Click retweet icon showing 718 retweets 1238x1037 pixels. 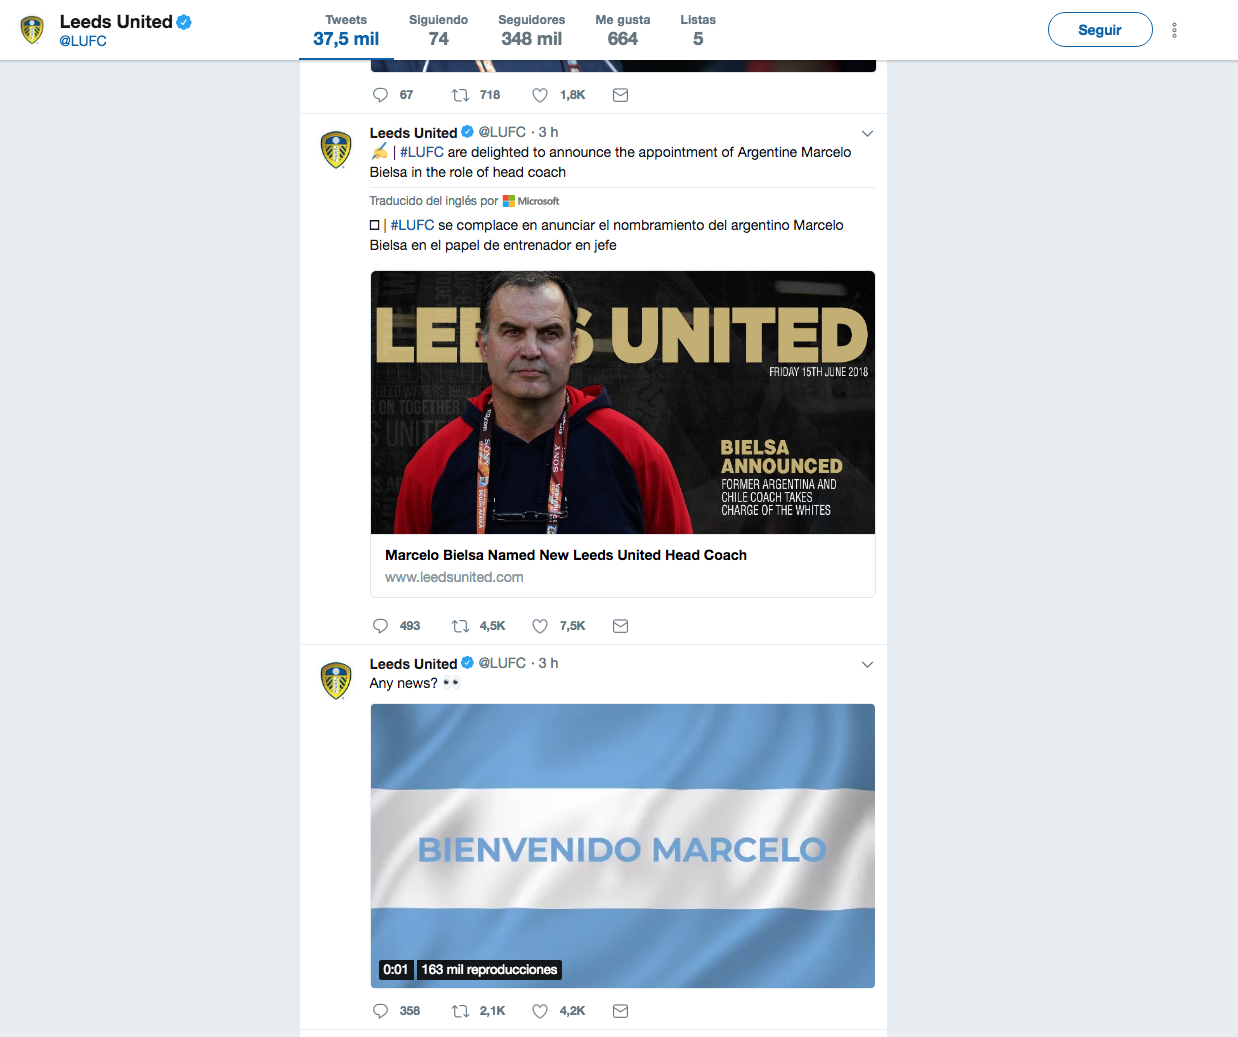pos(460,95)
